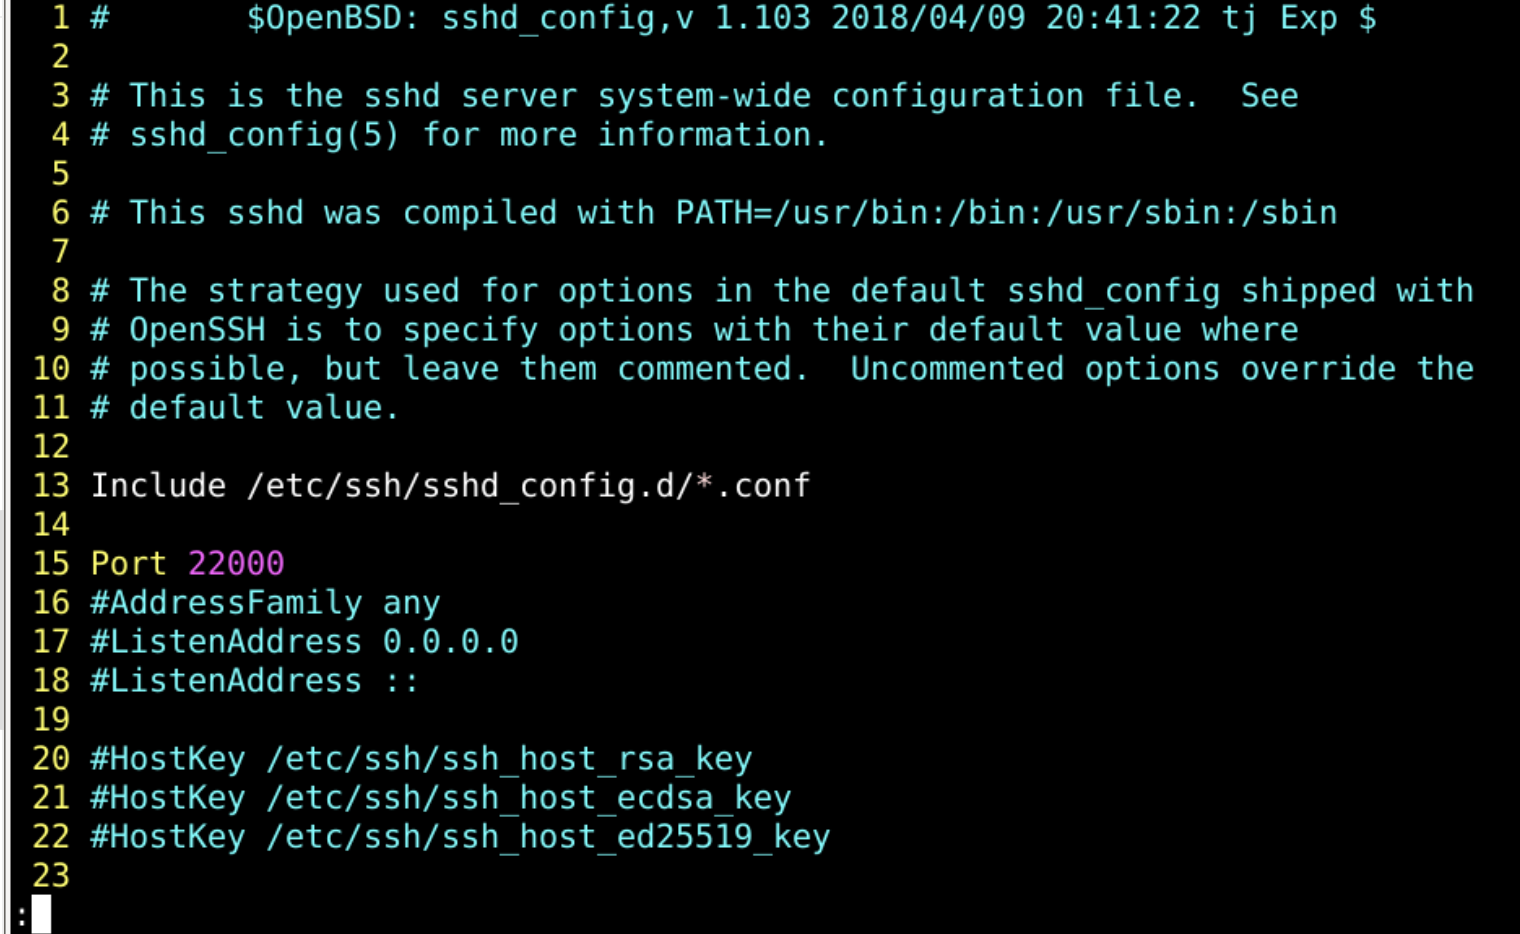Click the word Uncommented on line 10
Image resolution: width=1520 pixels, height=934 pixels.
pos(957,368)
